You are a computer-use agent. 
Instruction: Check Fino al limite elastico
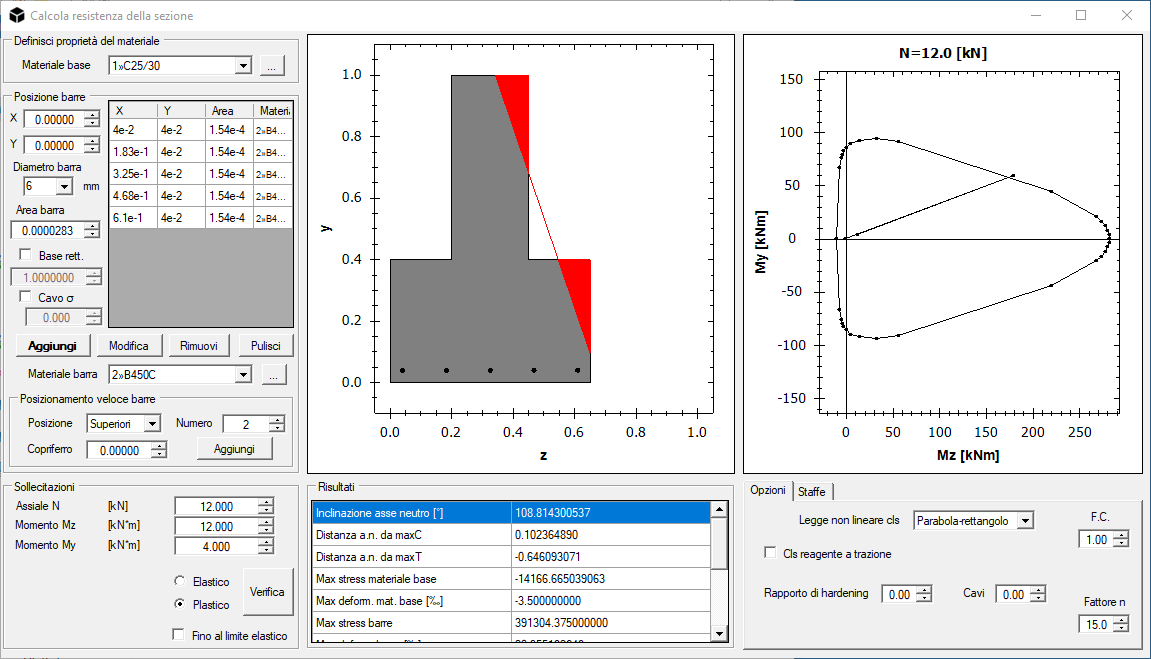point(180,635)
